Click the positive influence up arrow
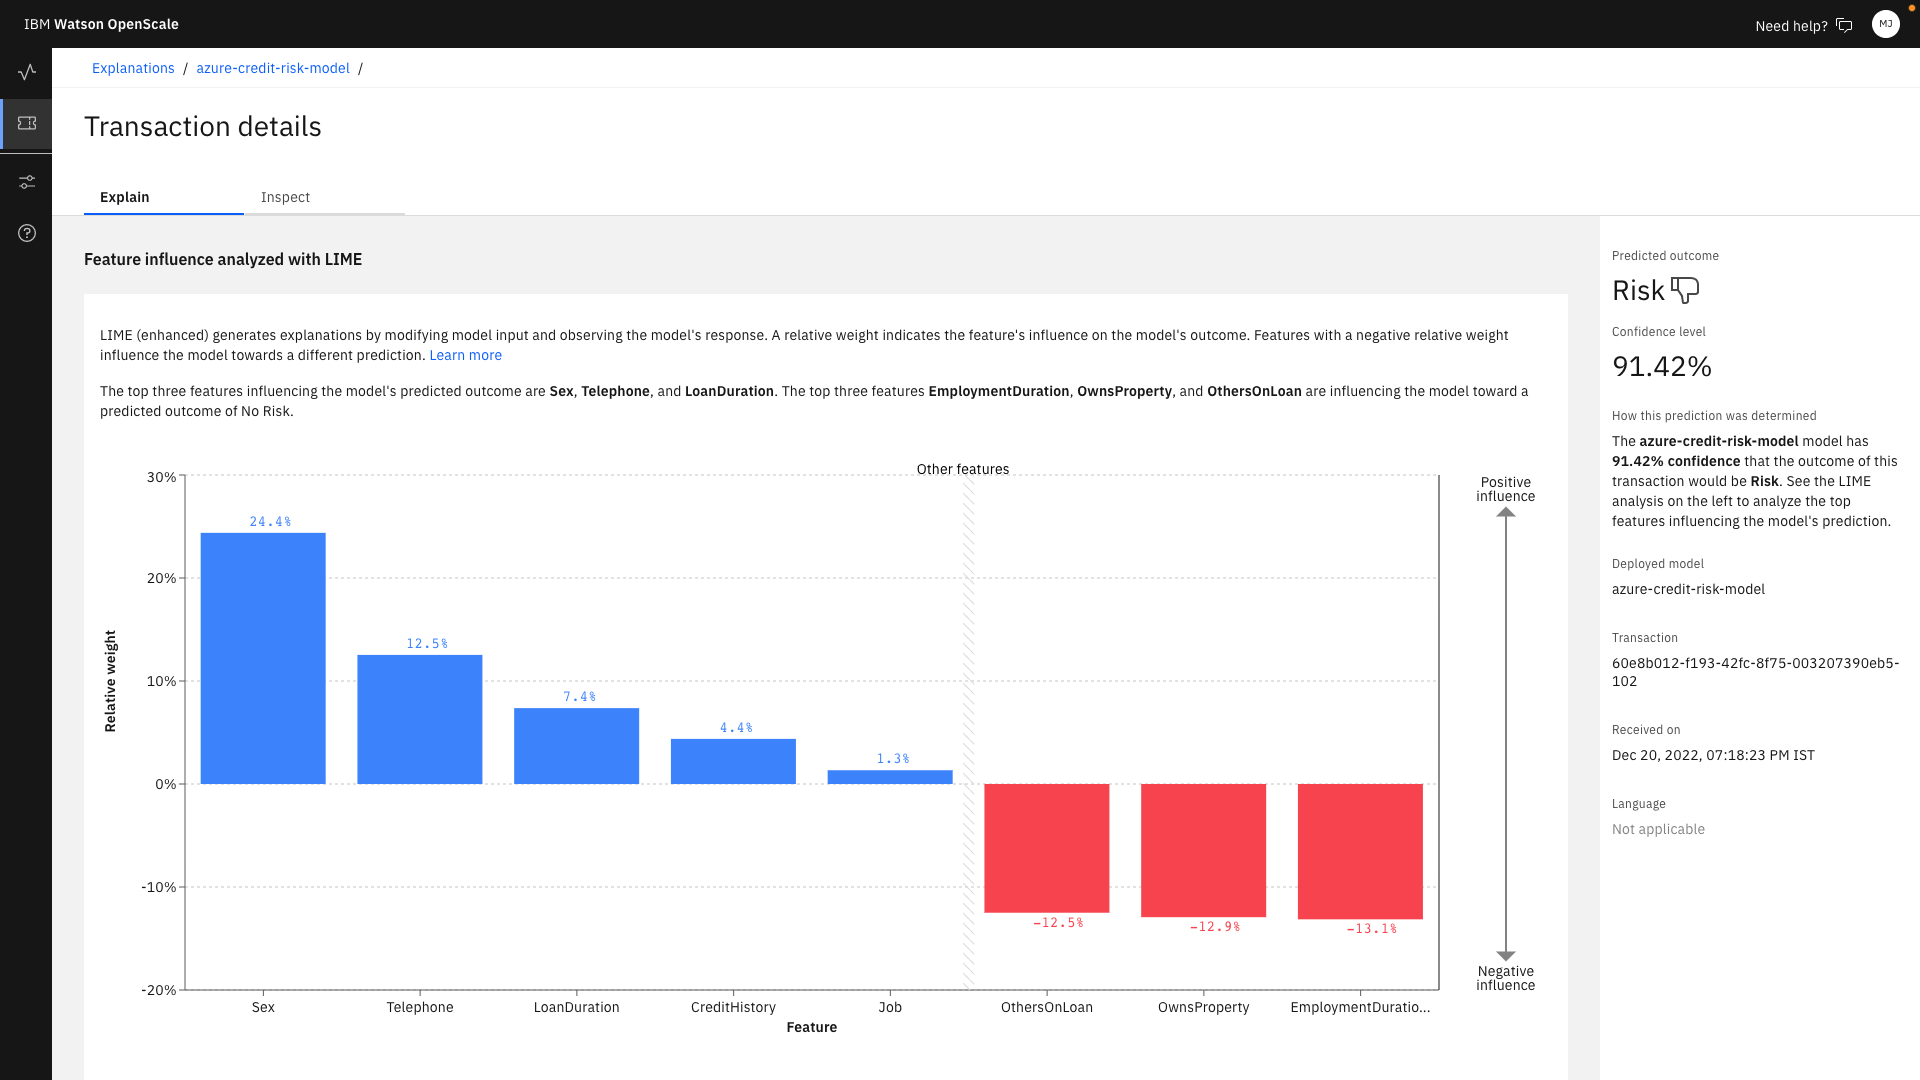The image size is (1920, 1080). pyautogui.click(x=1506, y=513)
